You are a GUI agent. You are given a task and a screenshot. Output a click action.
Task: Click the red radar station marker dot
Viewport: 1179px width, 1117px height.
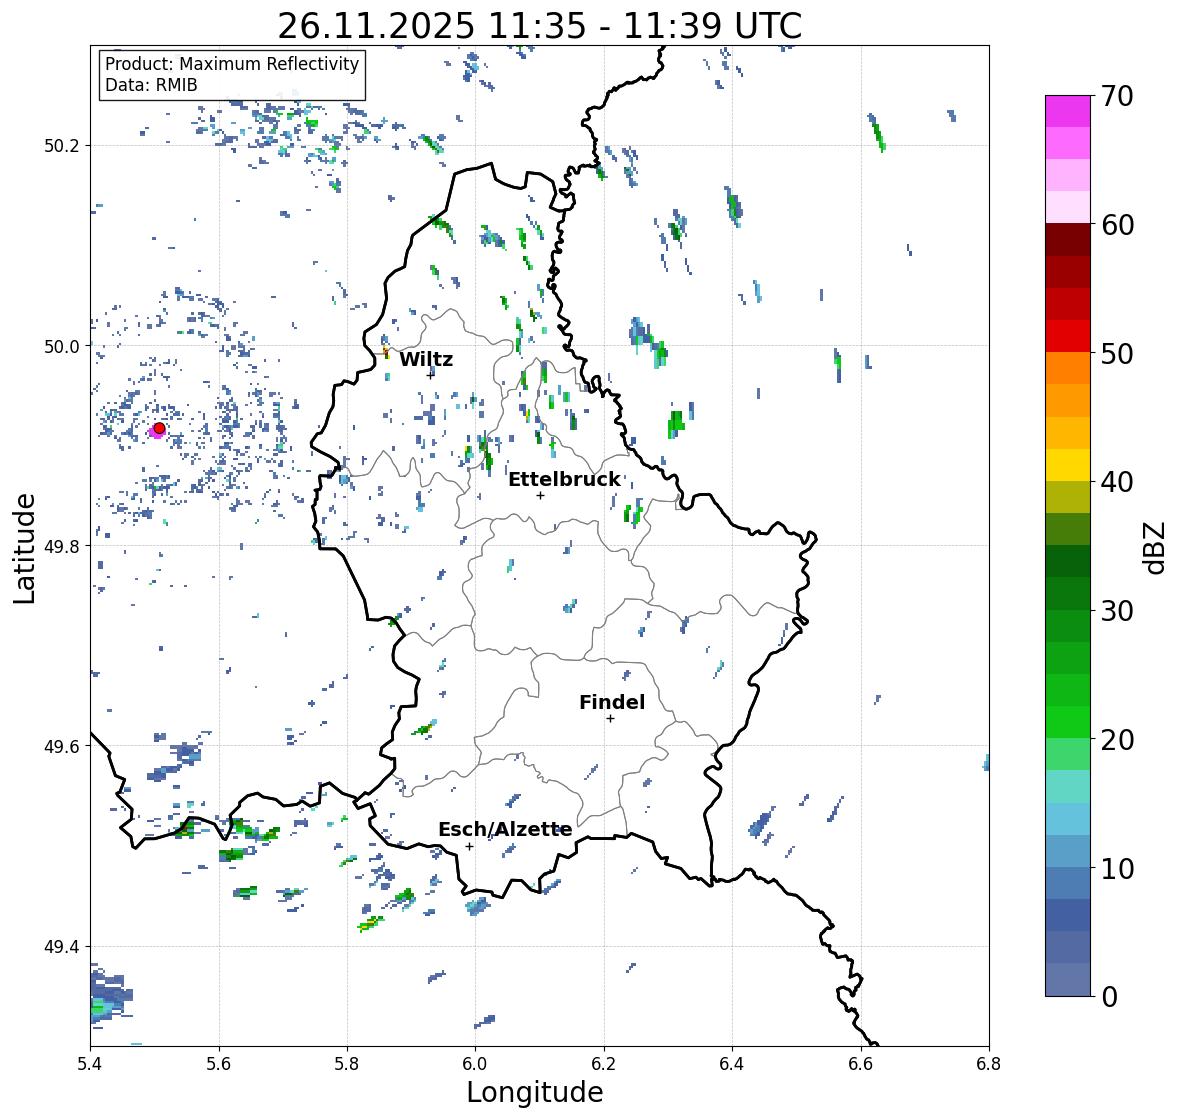[159, 428]
